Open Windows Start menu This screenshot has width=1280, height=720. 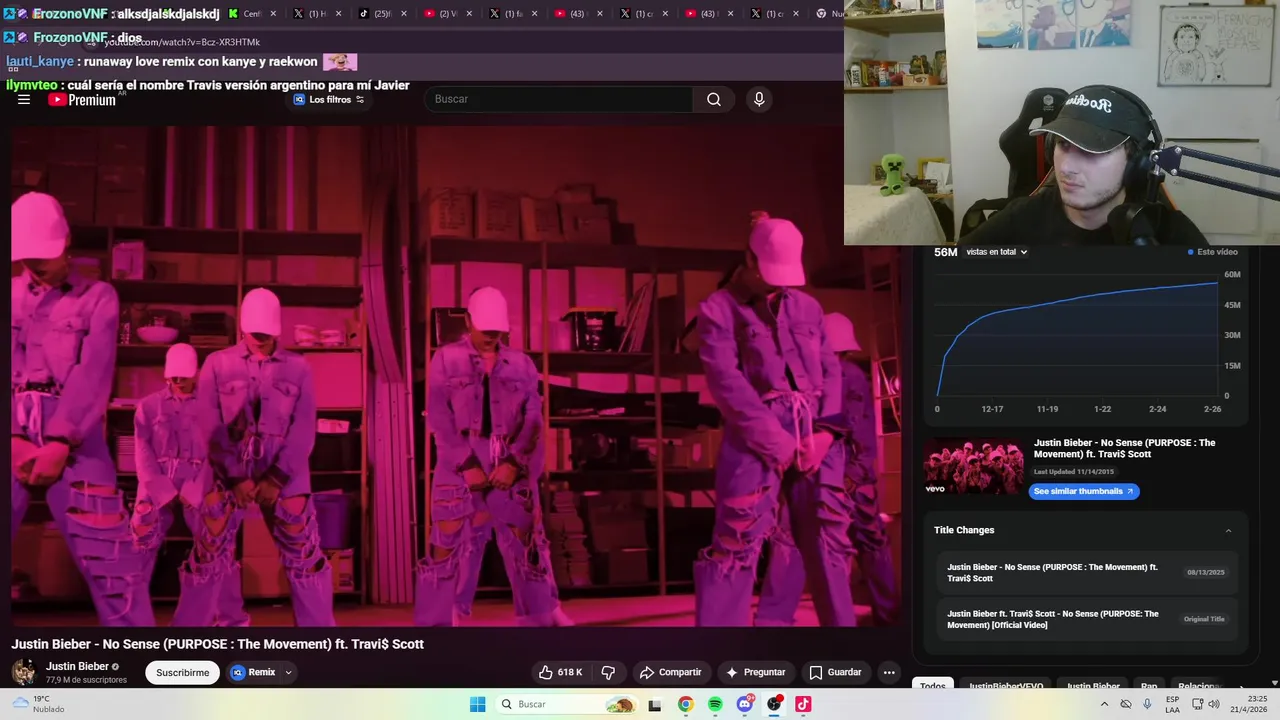click(478, 704)
